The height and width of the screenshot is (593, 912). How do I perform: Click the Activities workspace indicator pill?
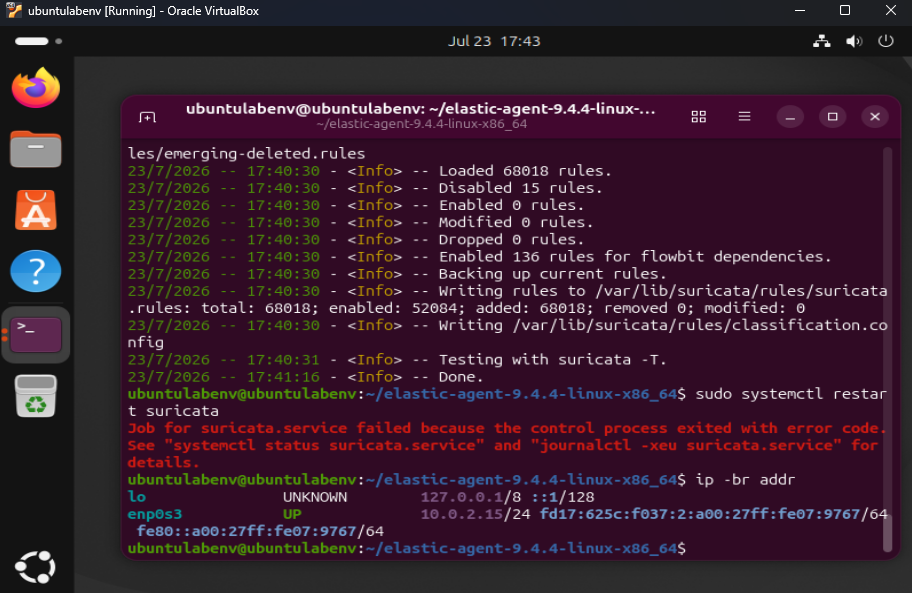(32, 41)
